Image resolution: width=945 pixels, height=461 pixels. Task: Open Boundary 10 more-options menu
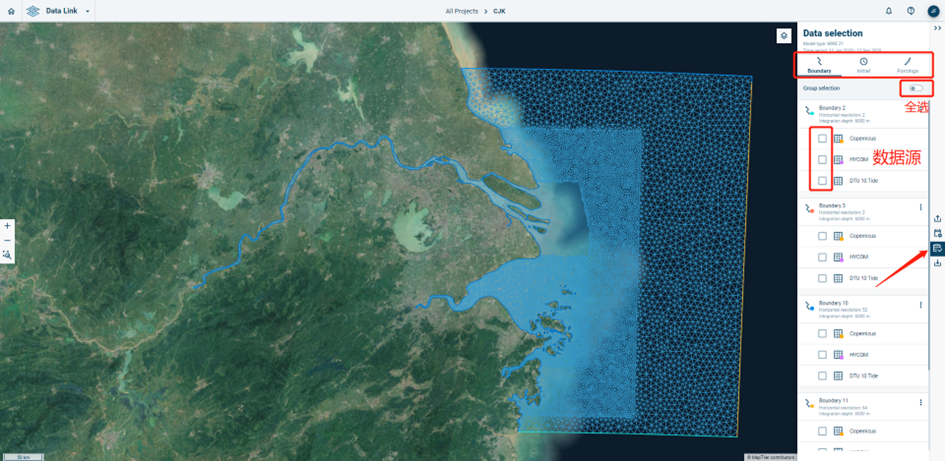tap(921, 305)
